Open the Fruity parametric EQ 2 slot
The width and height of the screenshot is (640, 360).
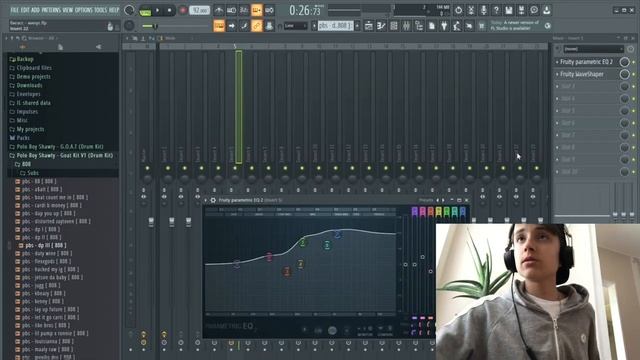pos(586,62)
